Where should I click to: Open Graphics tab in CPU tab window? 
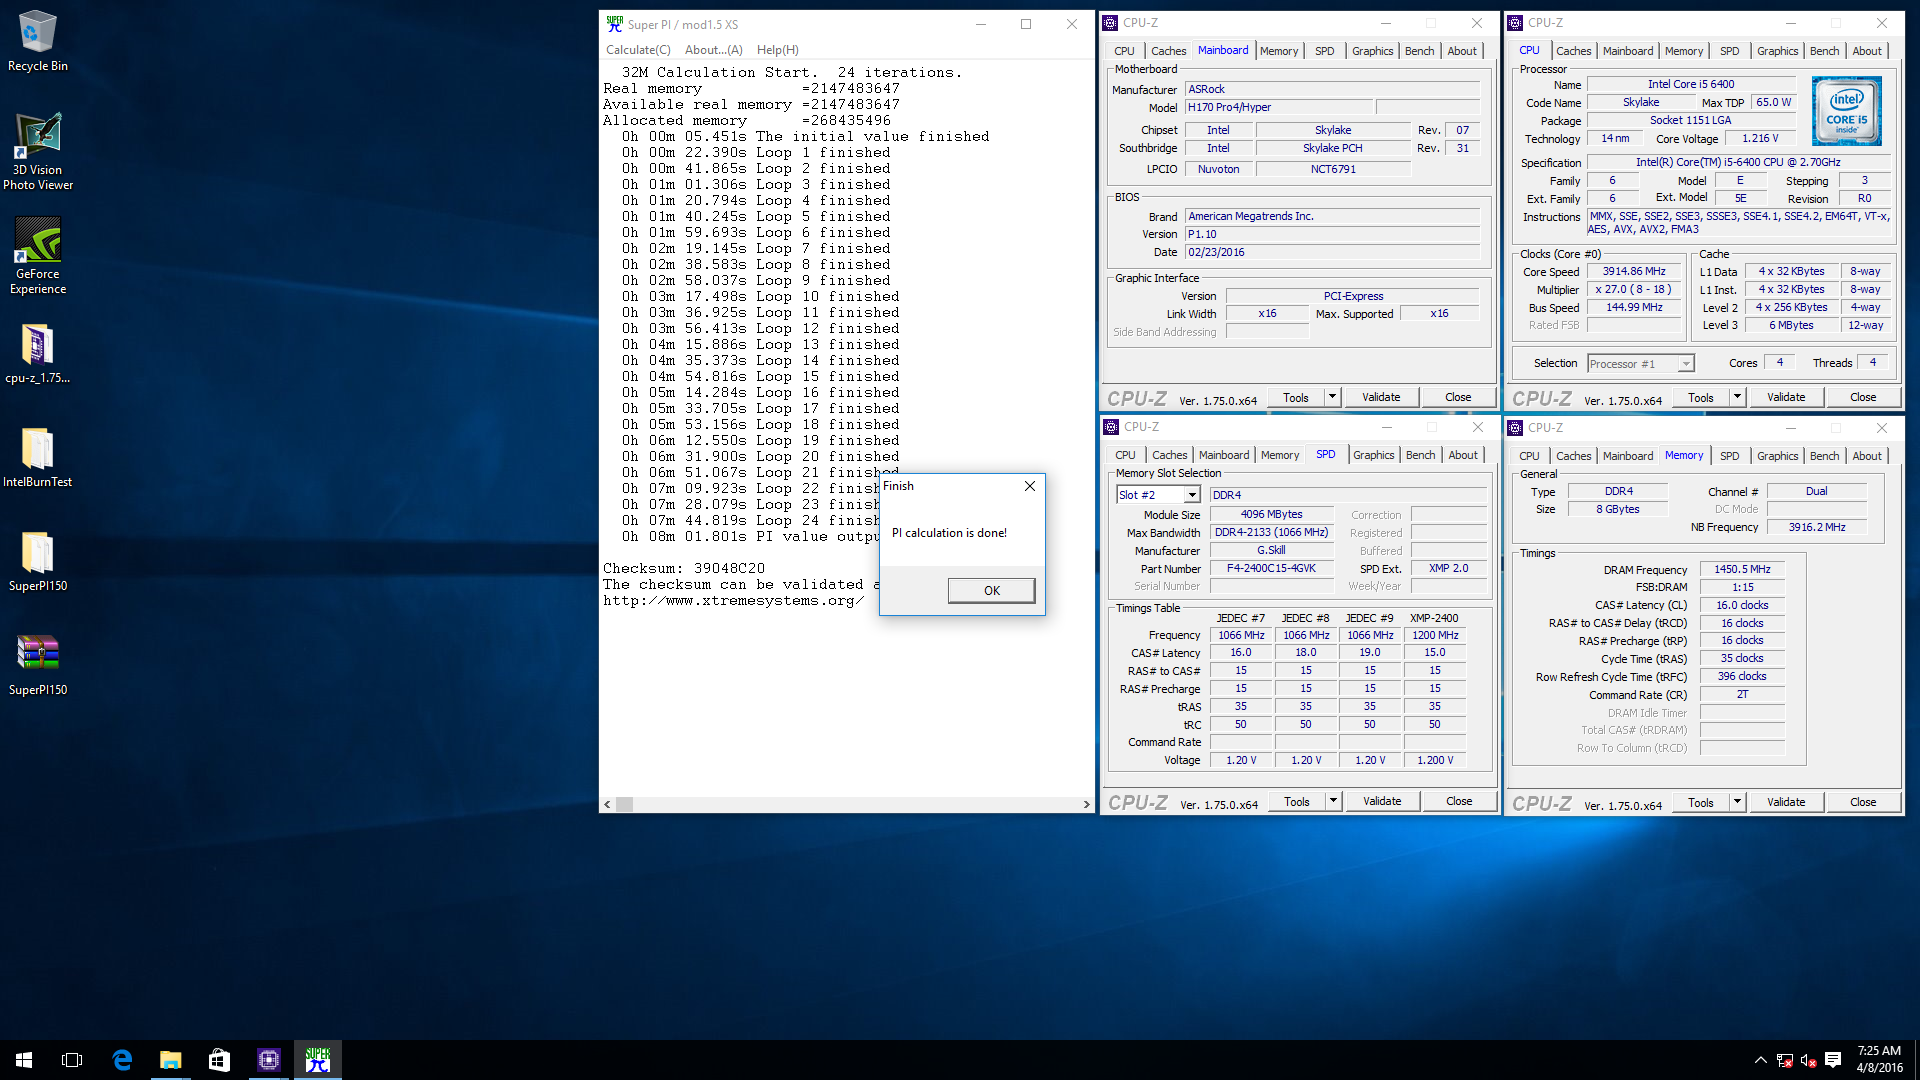click(1777, 51)
